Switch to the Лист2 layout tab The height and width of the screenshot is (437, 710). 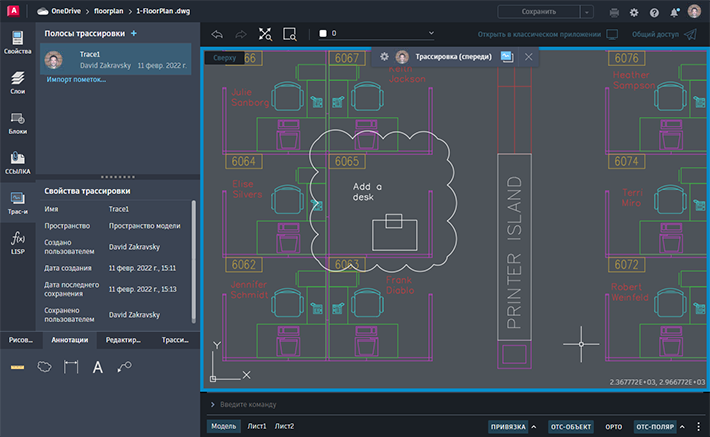click(x=284, y=426)
